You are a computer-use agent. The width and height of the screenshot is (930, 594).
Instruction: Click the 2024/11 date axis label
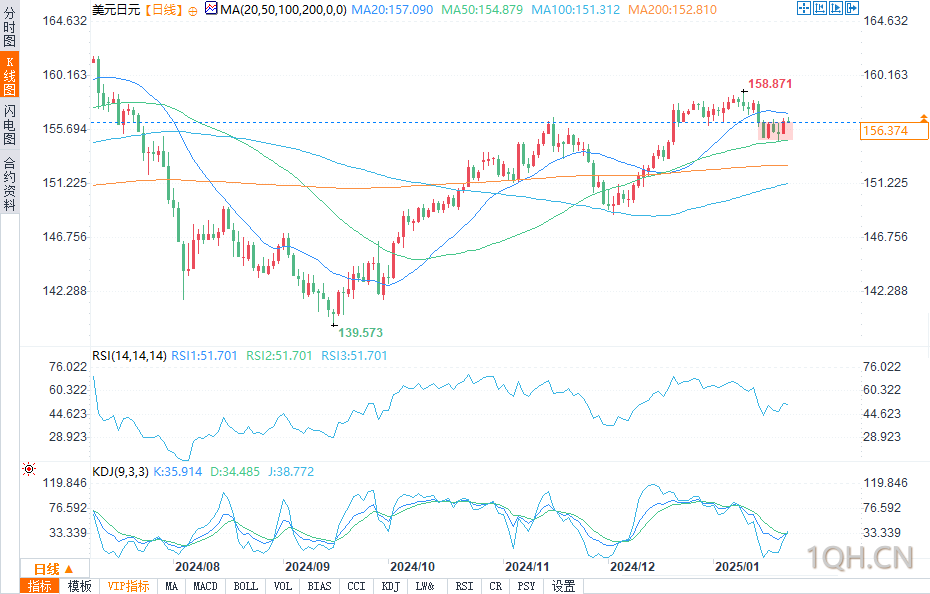coord(527,567)
